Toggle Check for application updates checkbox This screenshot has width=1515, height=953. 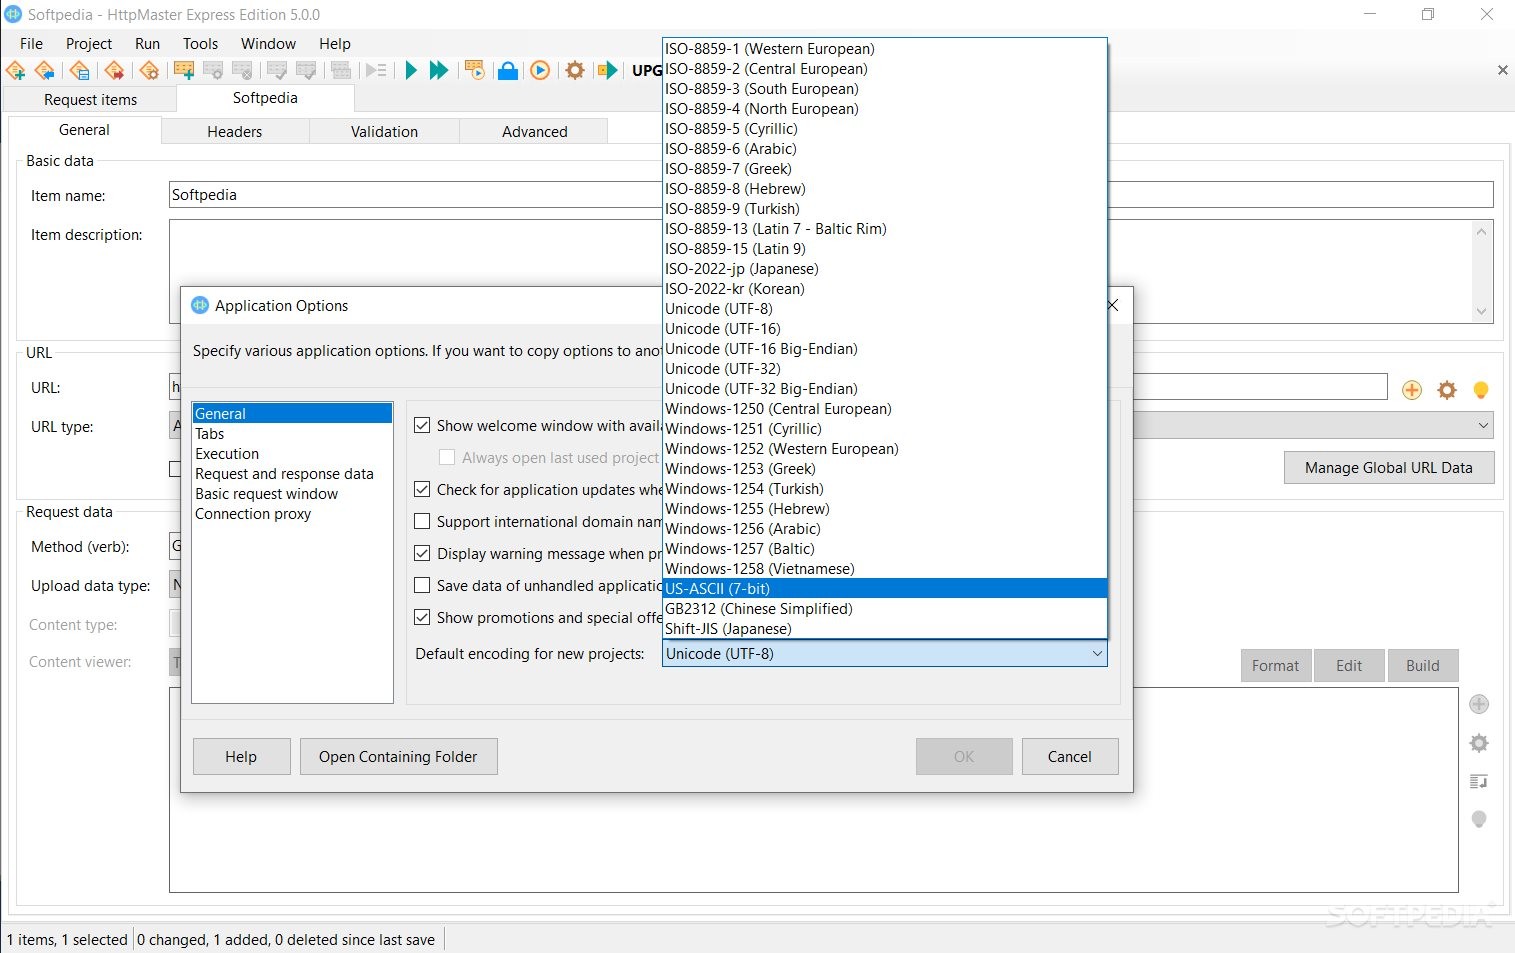[x=422, y=489]
